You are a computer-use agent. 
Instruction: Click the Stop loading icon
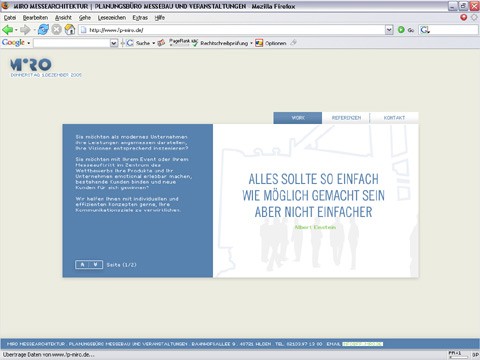(x=57, y=30)
